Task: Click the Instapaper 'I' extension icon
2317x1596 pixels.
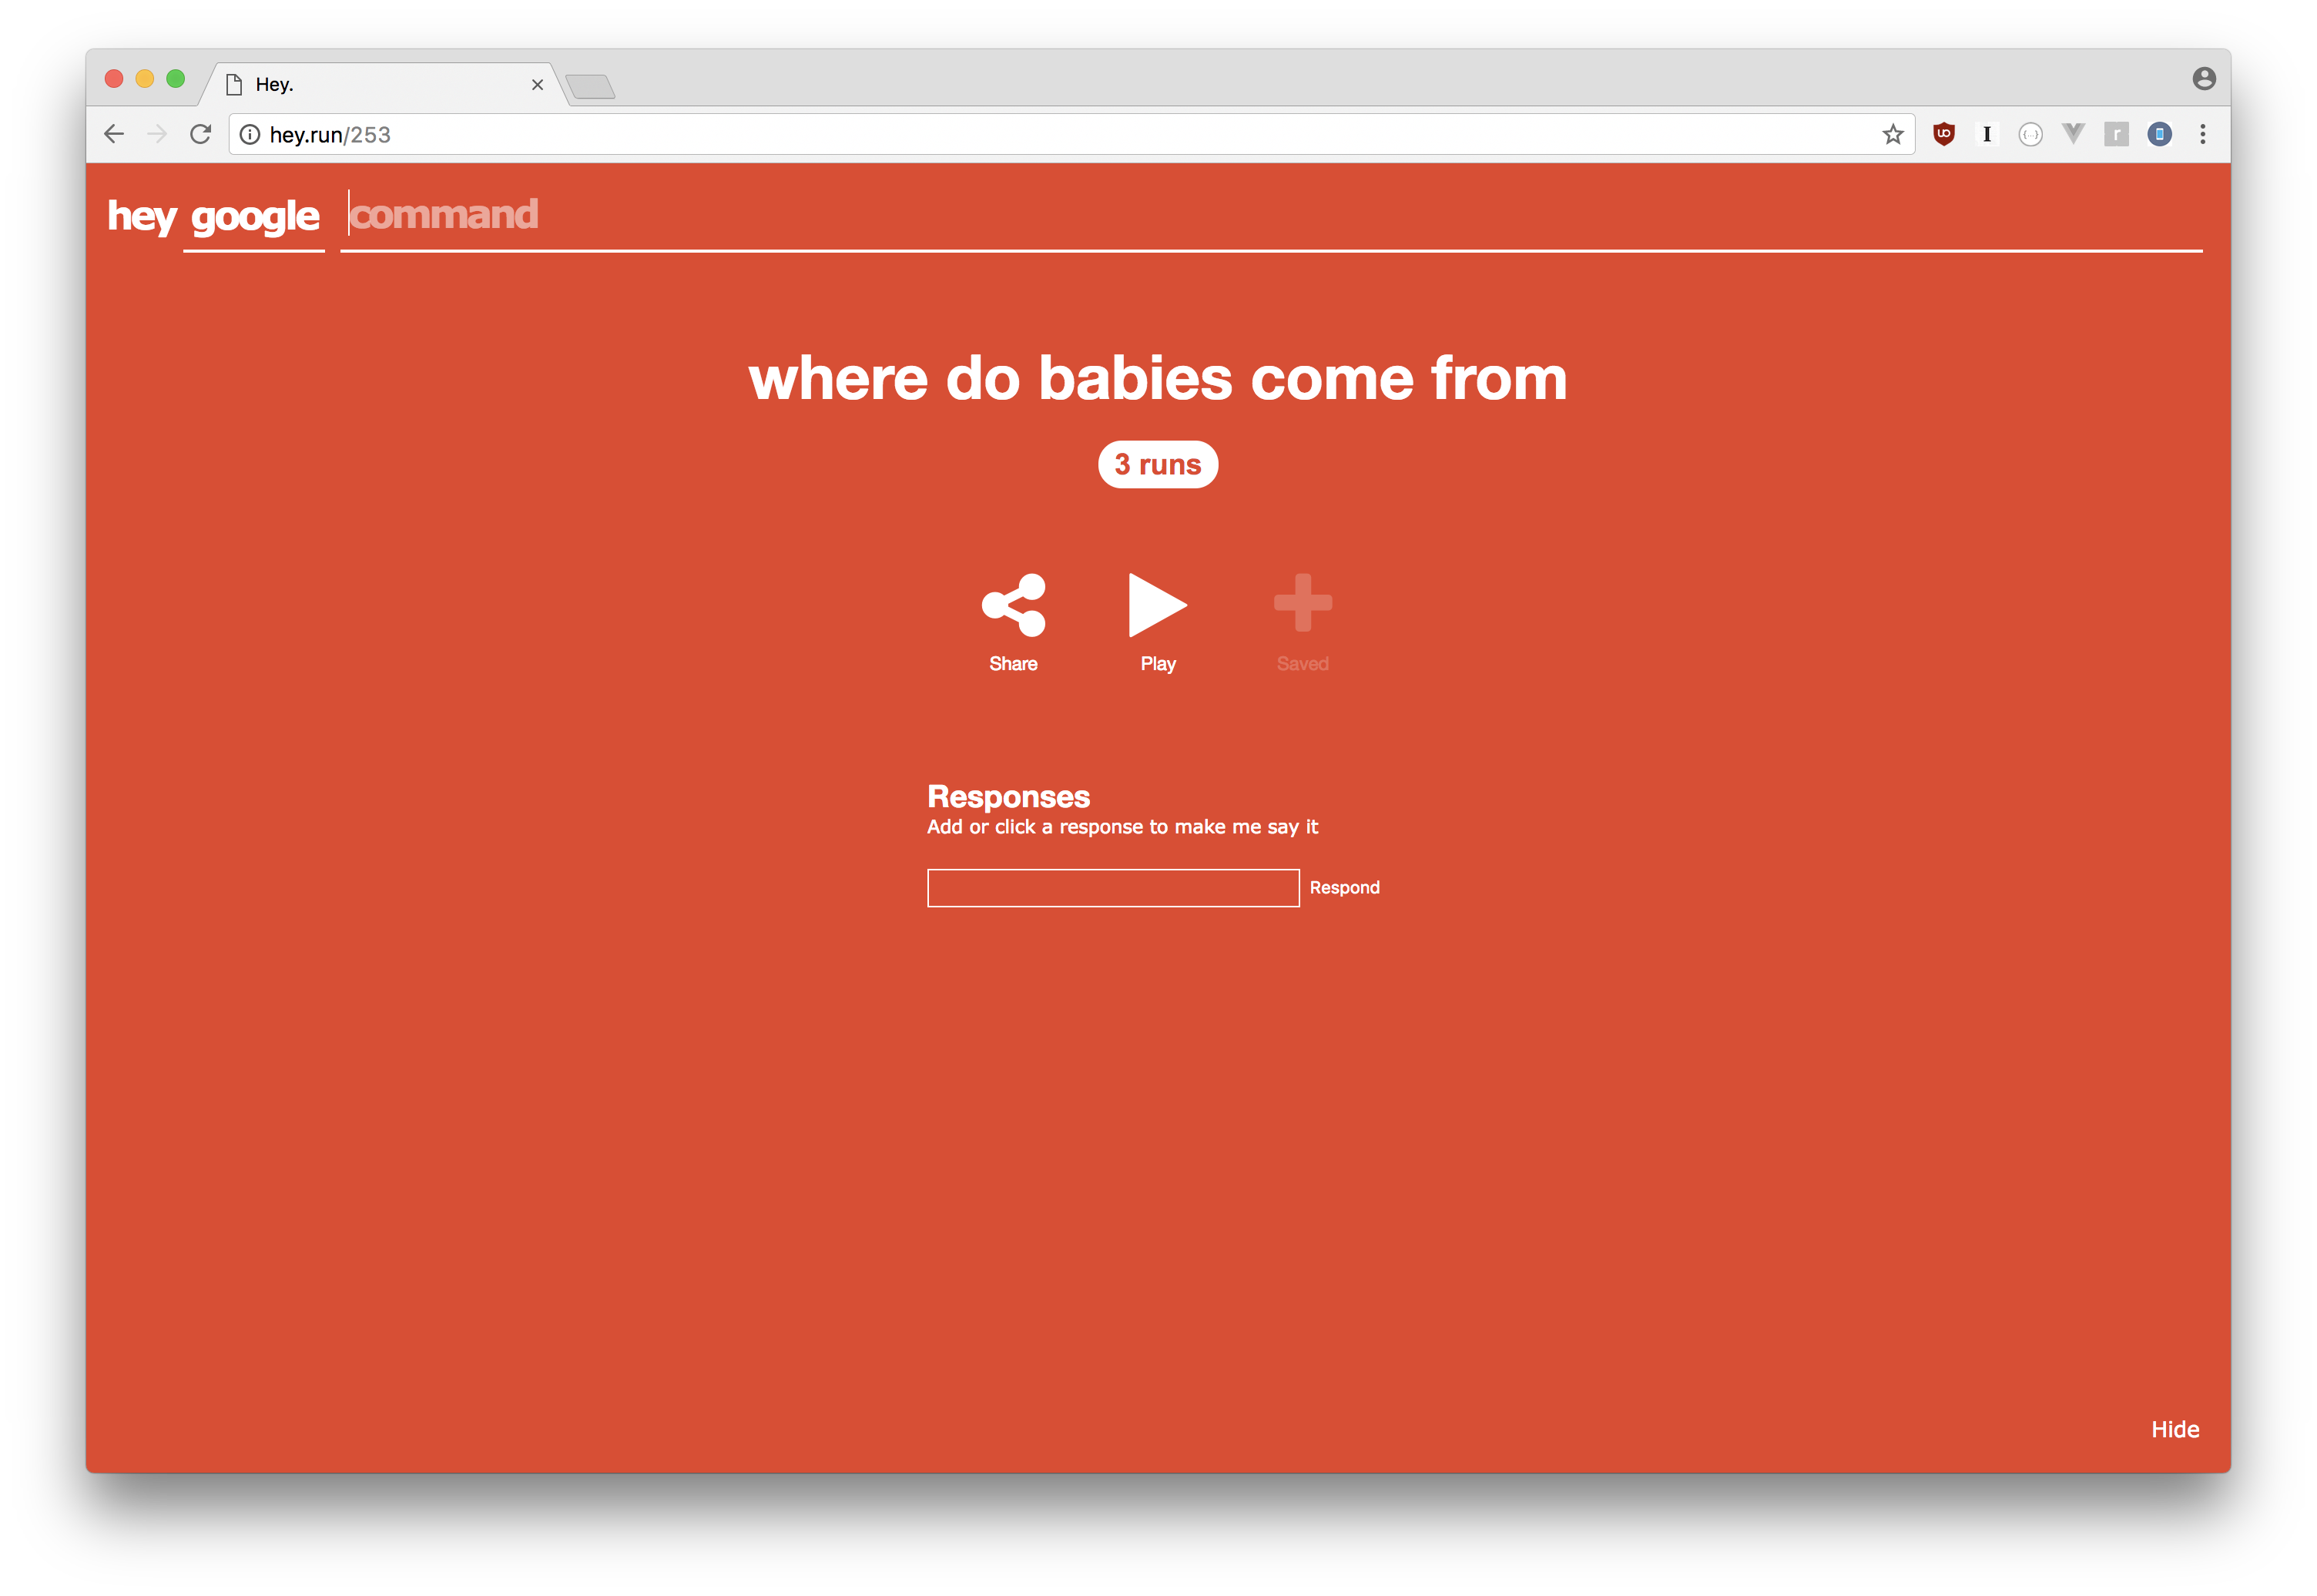Action: pos(1986,134)
